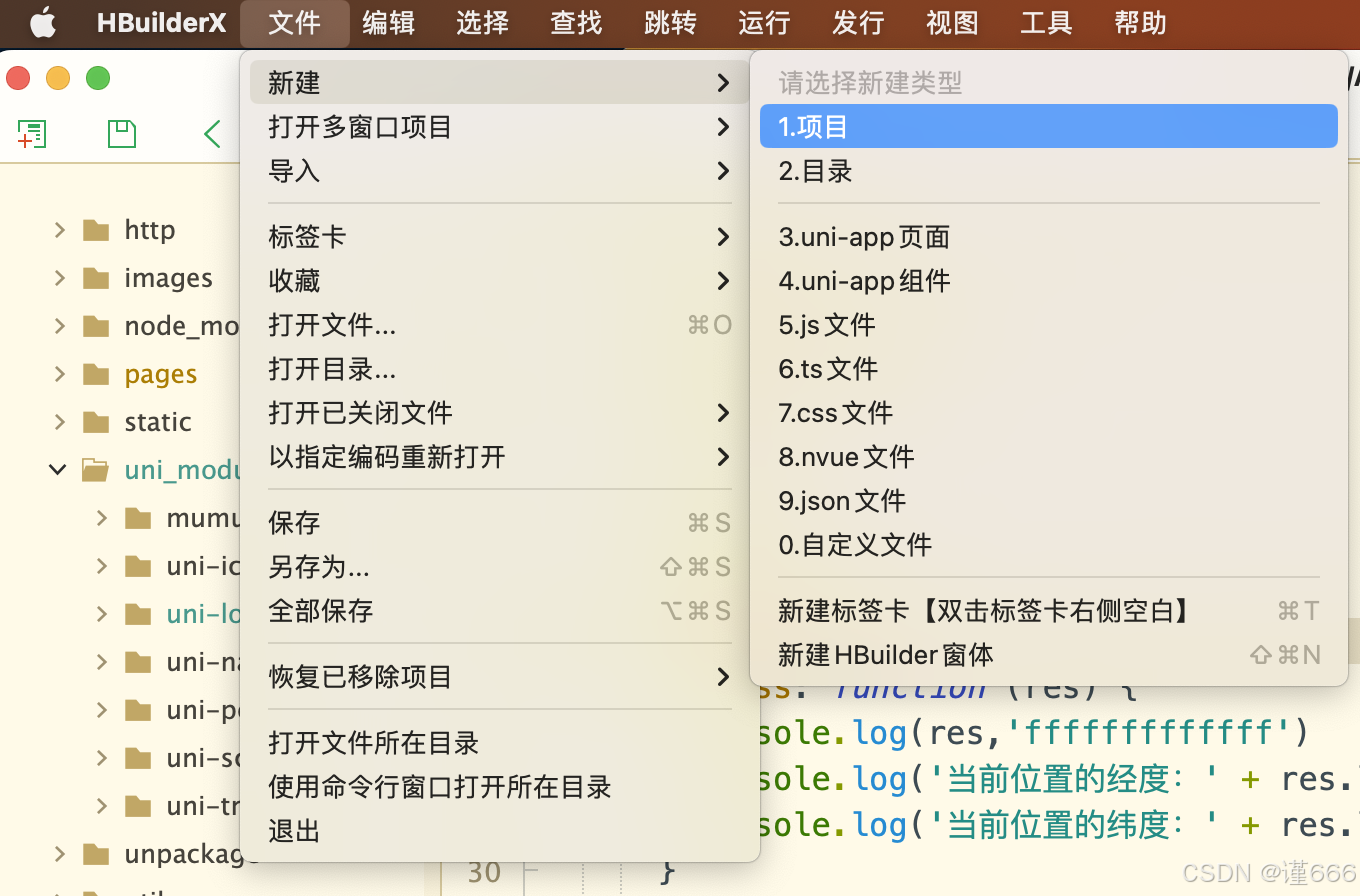
Task: Open the 收藏 submenu
Action: click(x=500, y=281)
